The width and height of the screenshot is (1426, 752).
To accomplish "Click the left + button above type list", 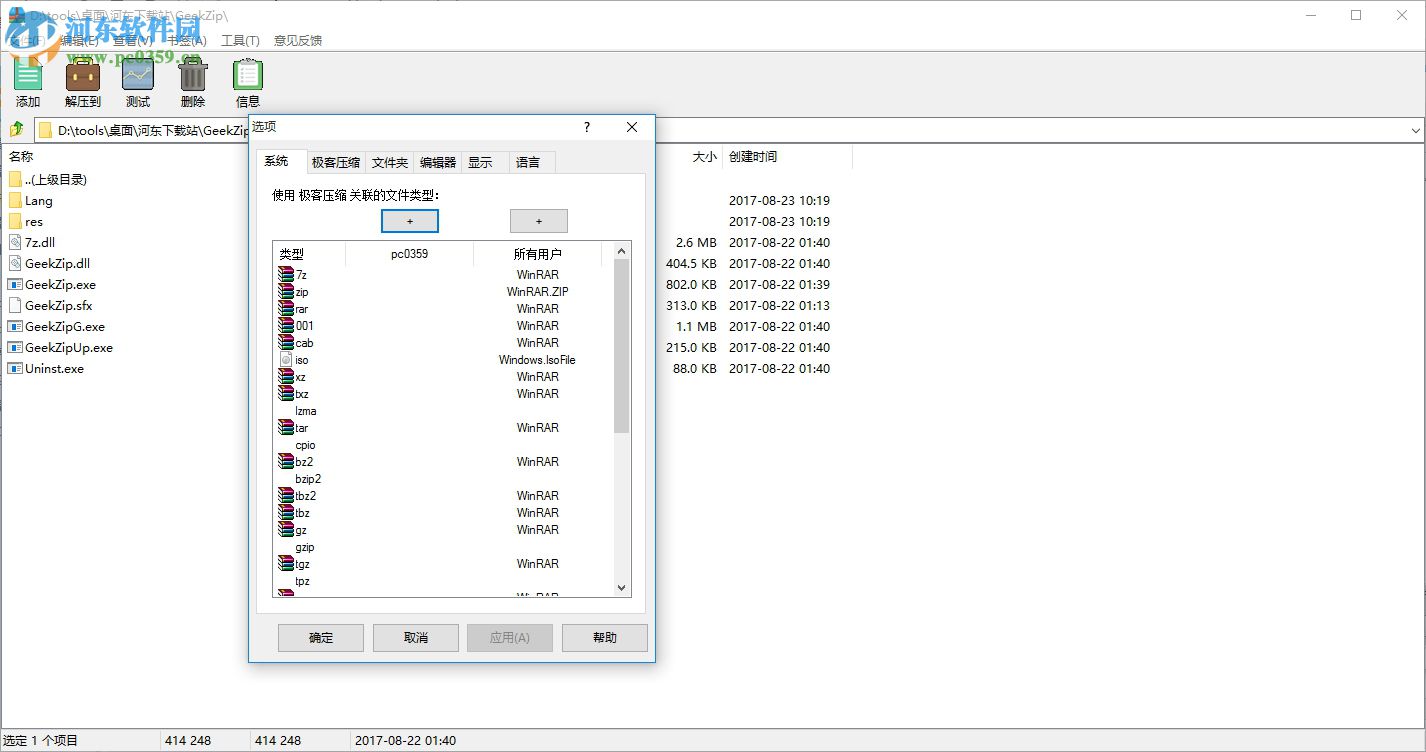I will coord(409,220).
